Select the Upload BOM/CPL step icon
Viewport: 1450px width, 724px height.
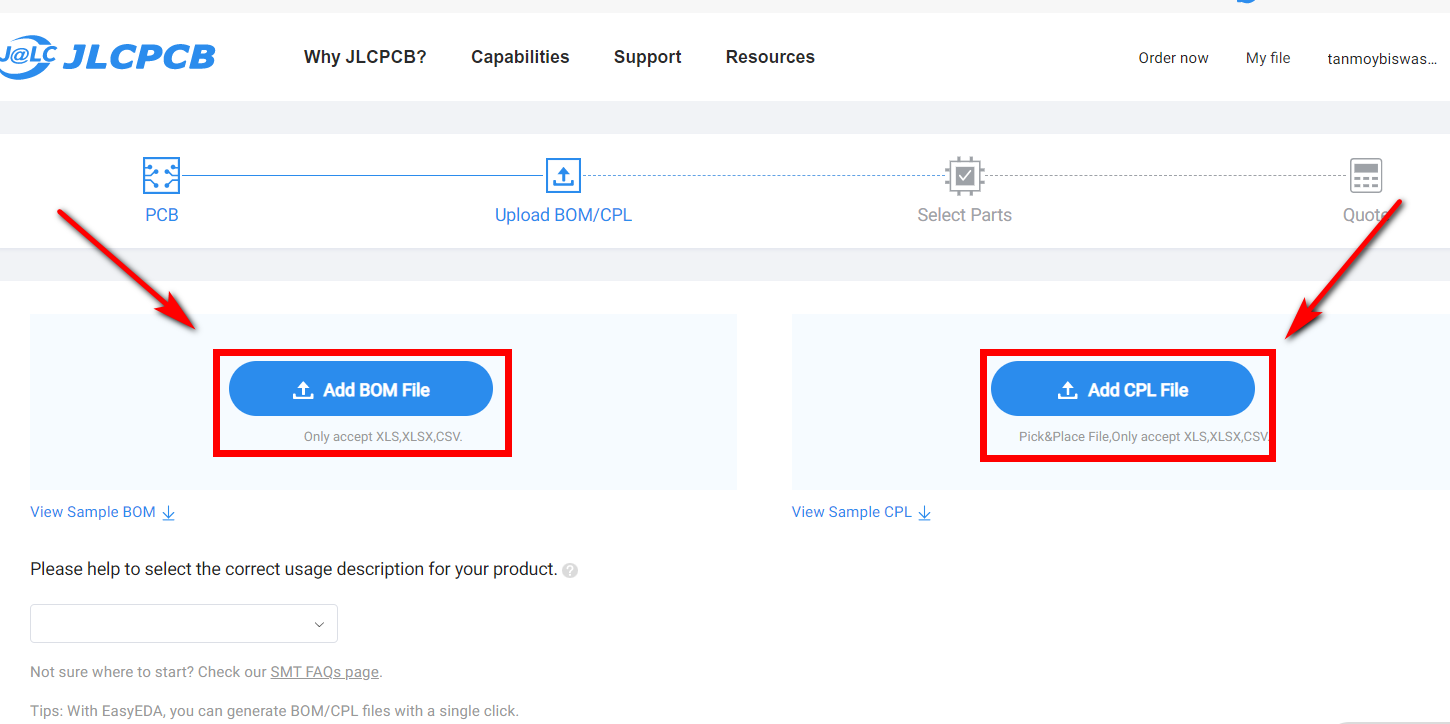click(x=563, y=176)
